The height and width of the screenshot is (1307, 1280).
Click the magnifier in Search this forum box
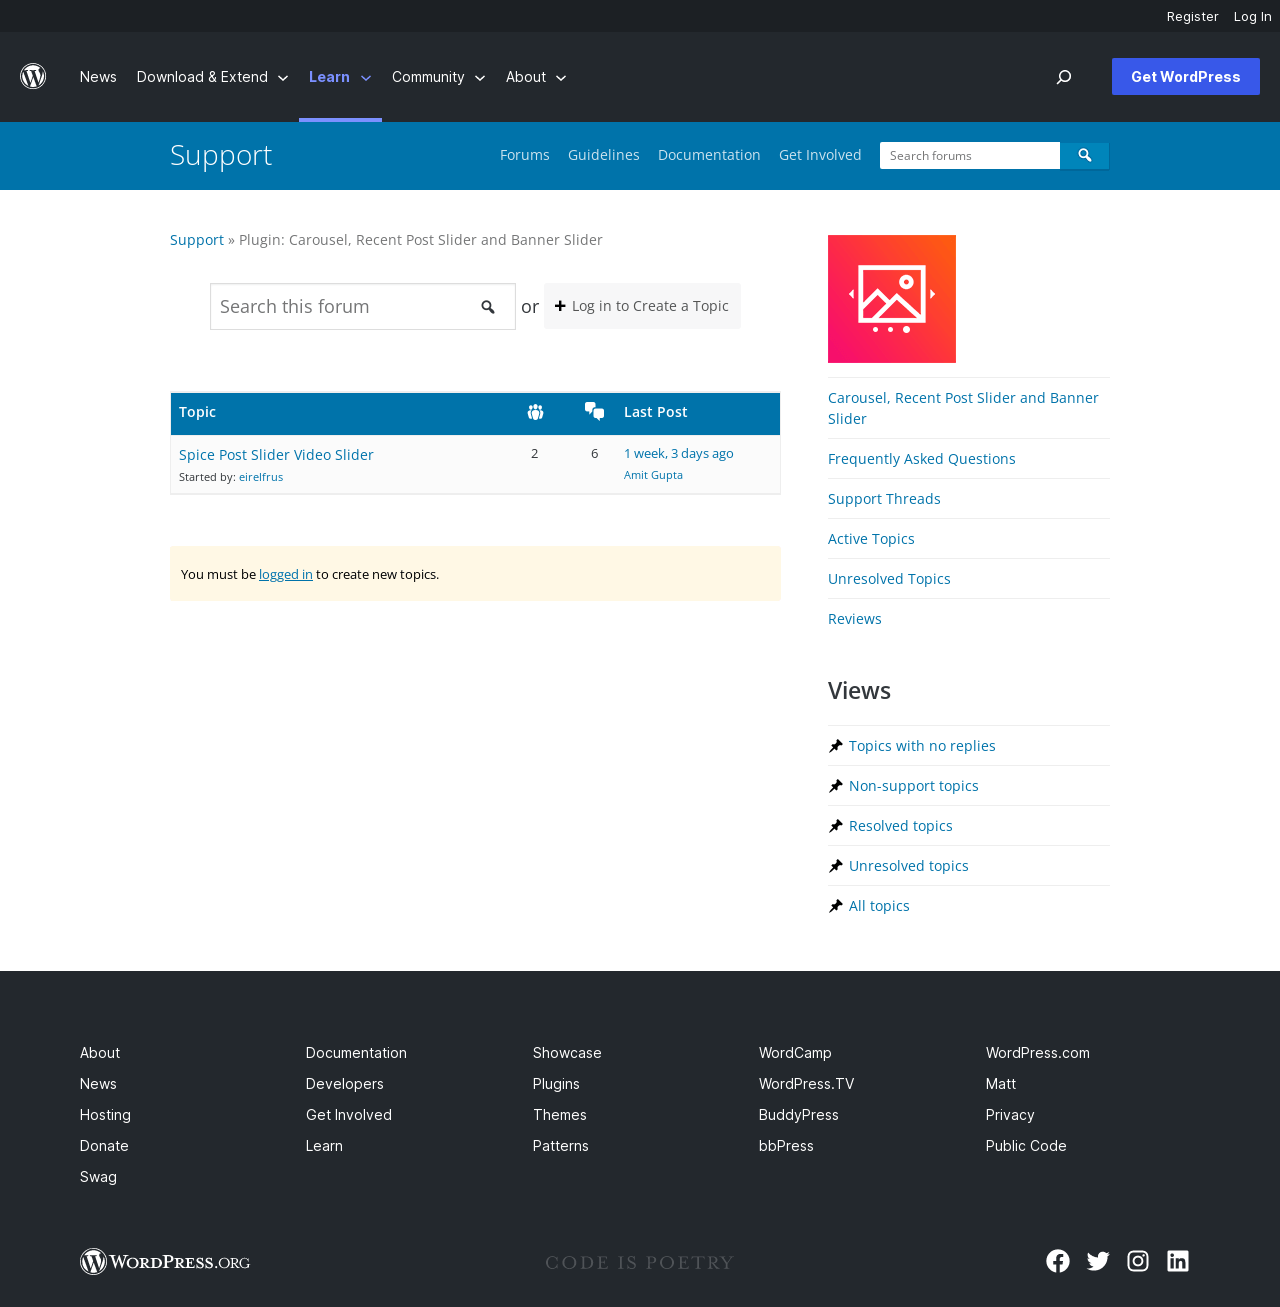click(488, 307)
